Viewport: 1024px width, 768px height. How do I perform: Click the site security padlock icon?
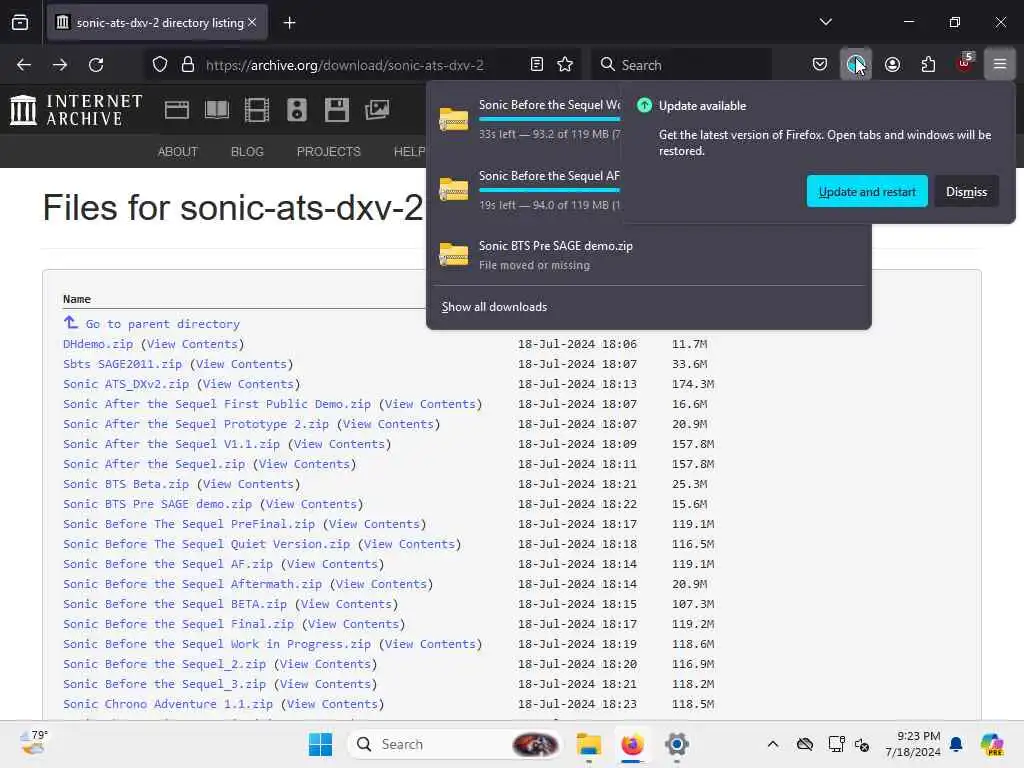point(188,65)
